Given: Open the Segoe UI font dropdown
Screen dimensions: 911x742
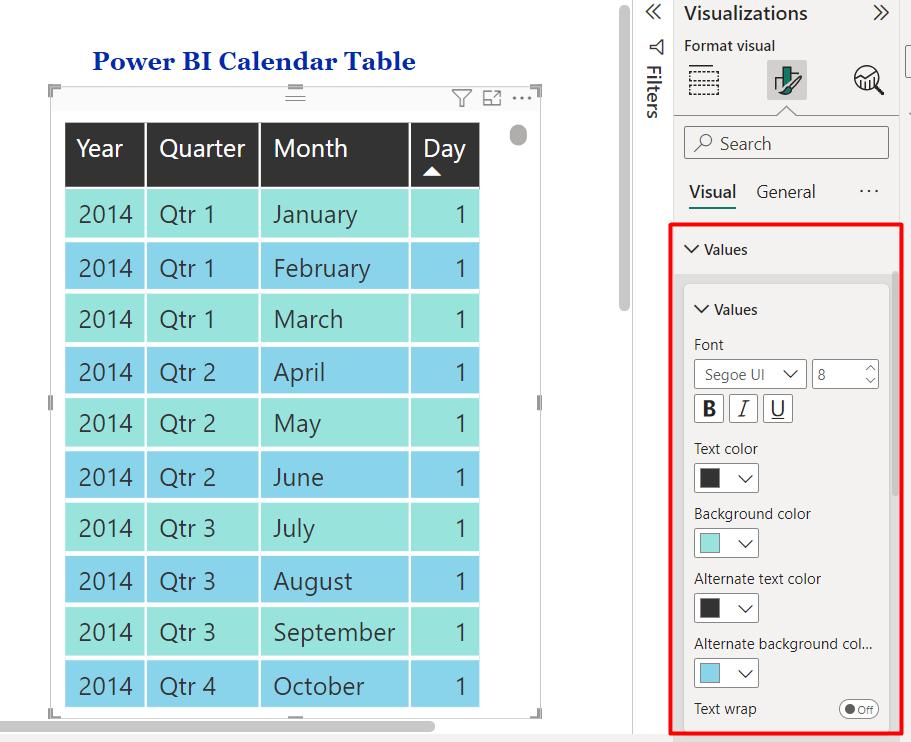Looking at the screenshot, I should pyautogui.click(x=750, y=374).
